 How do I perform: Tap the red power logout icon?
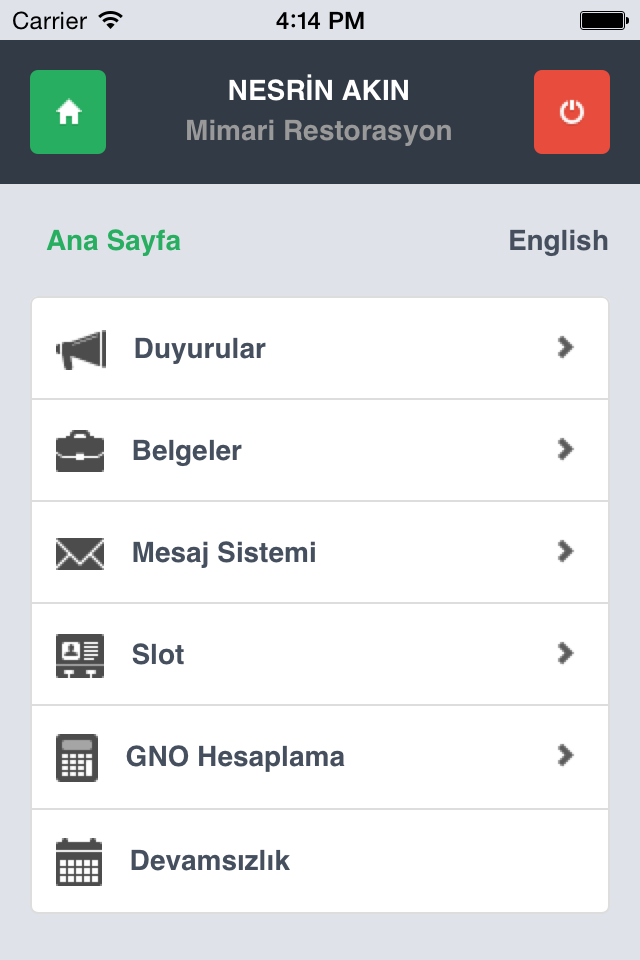pyautogui.click(x=571, y=112)
